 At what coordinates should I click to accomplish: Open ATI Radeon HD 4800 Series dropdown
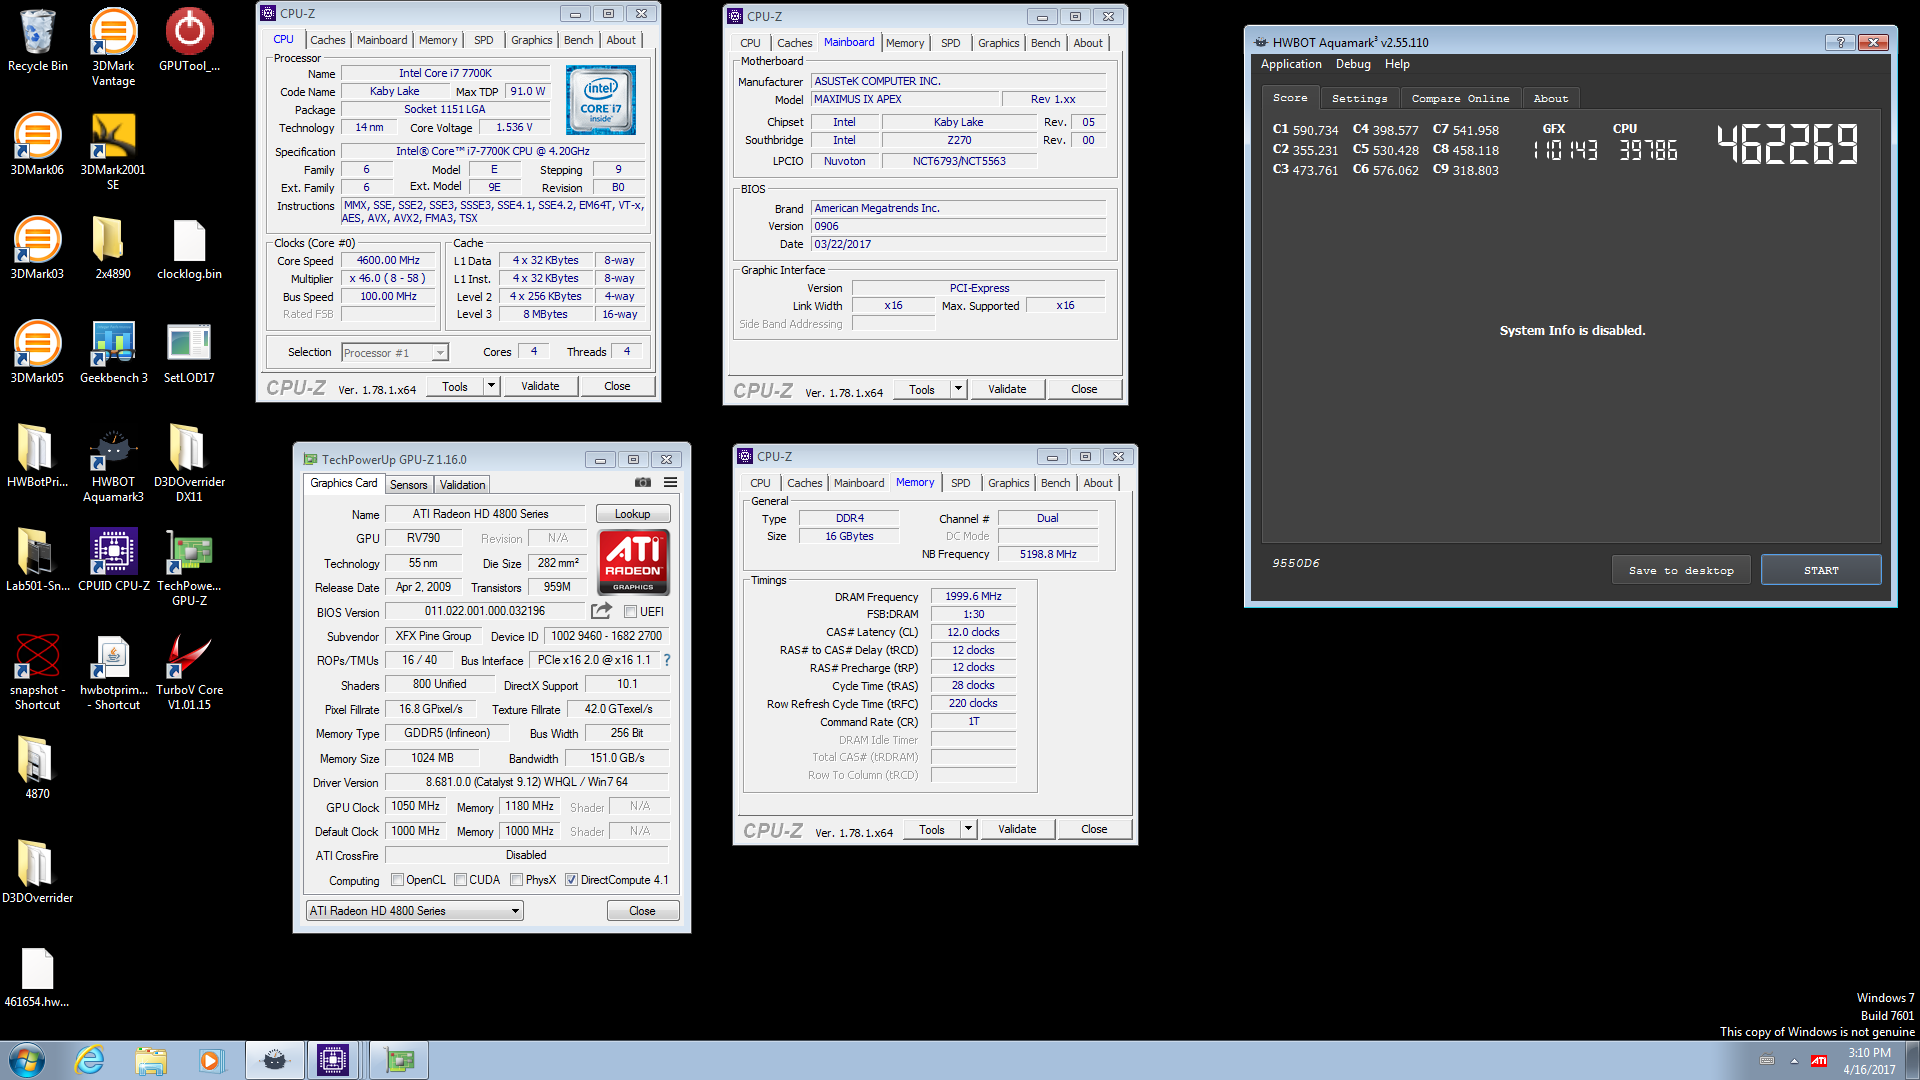click(x=415, y=911)
